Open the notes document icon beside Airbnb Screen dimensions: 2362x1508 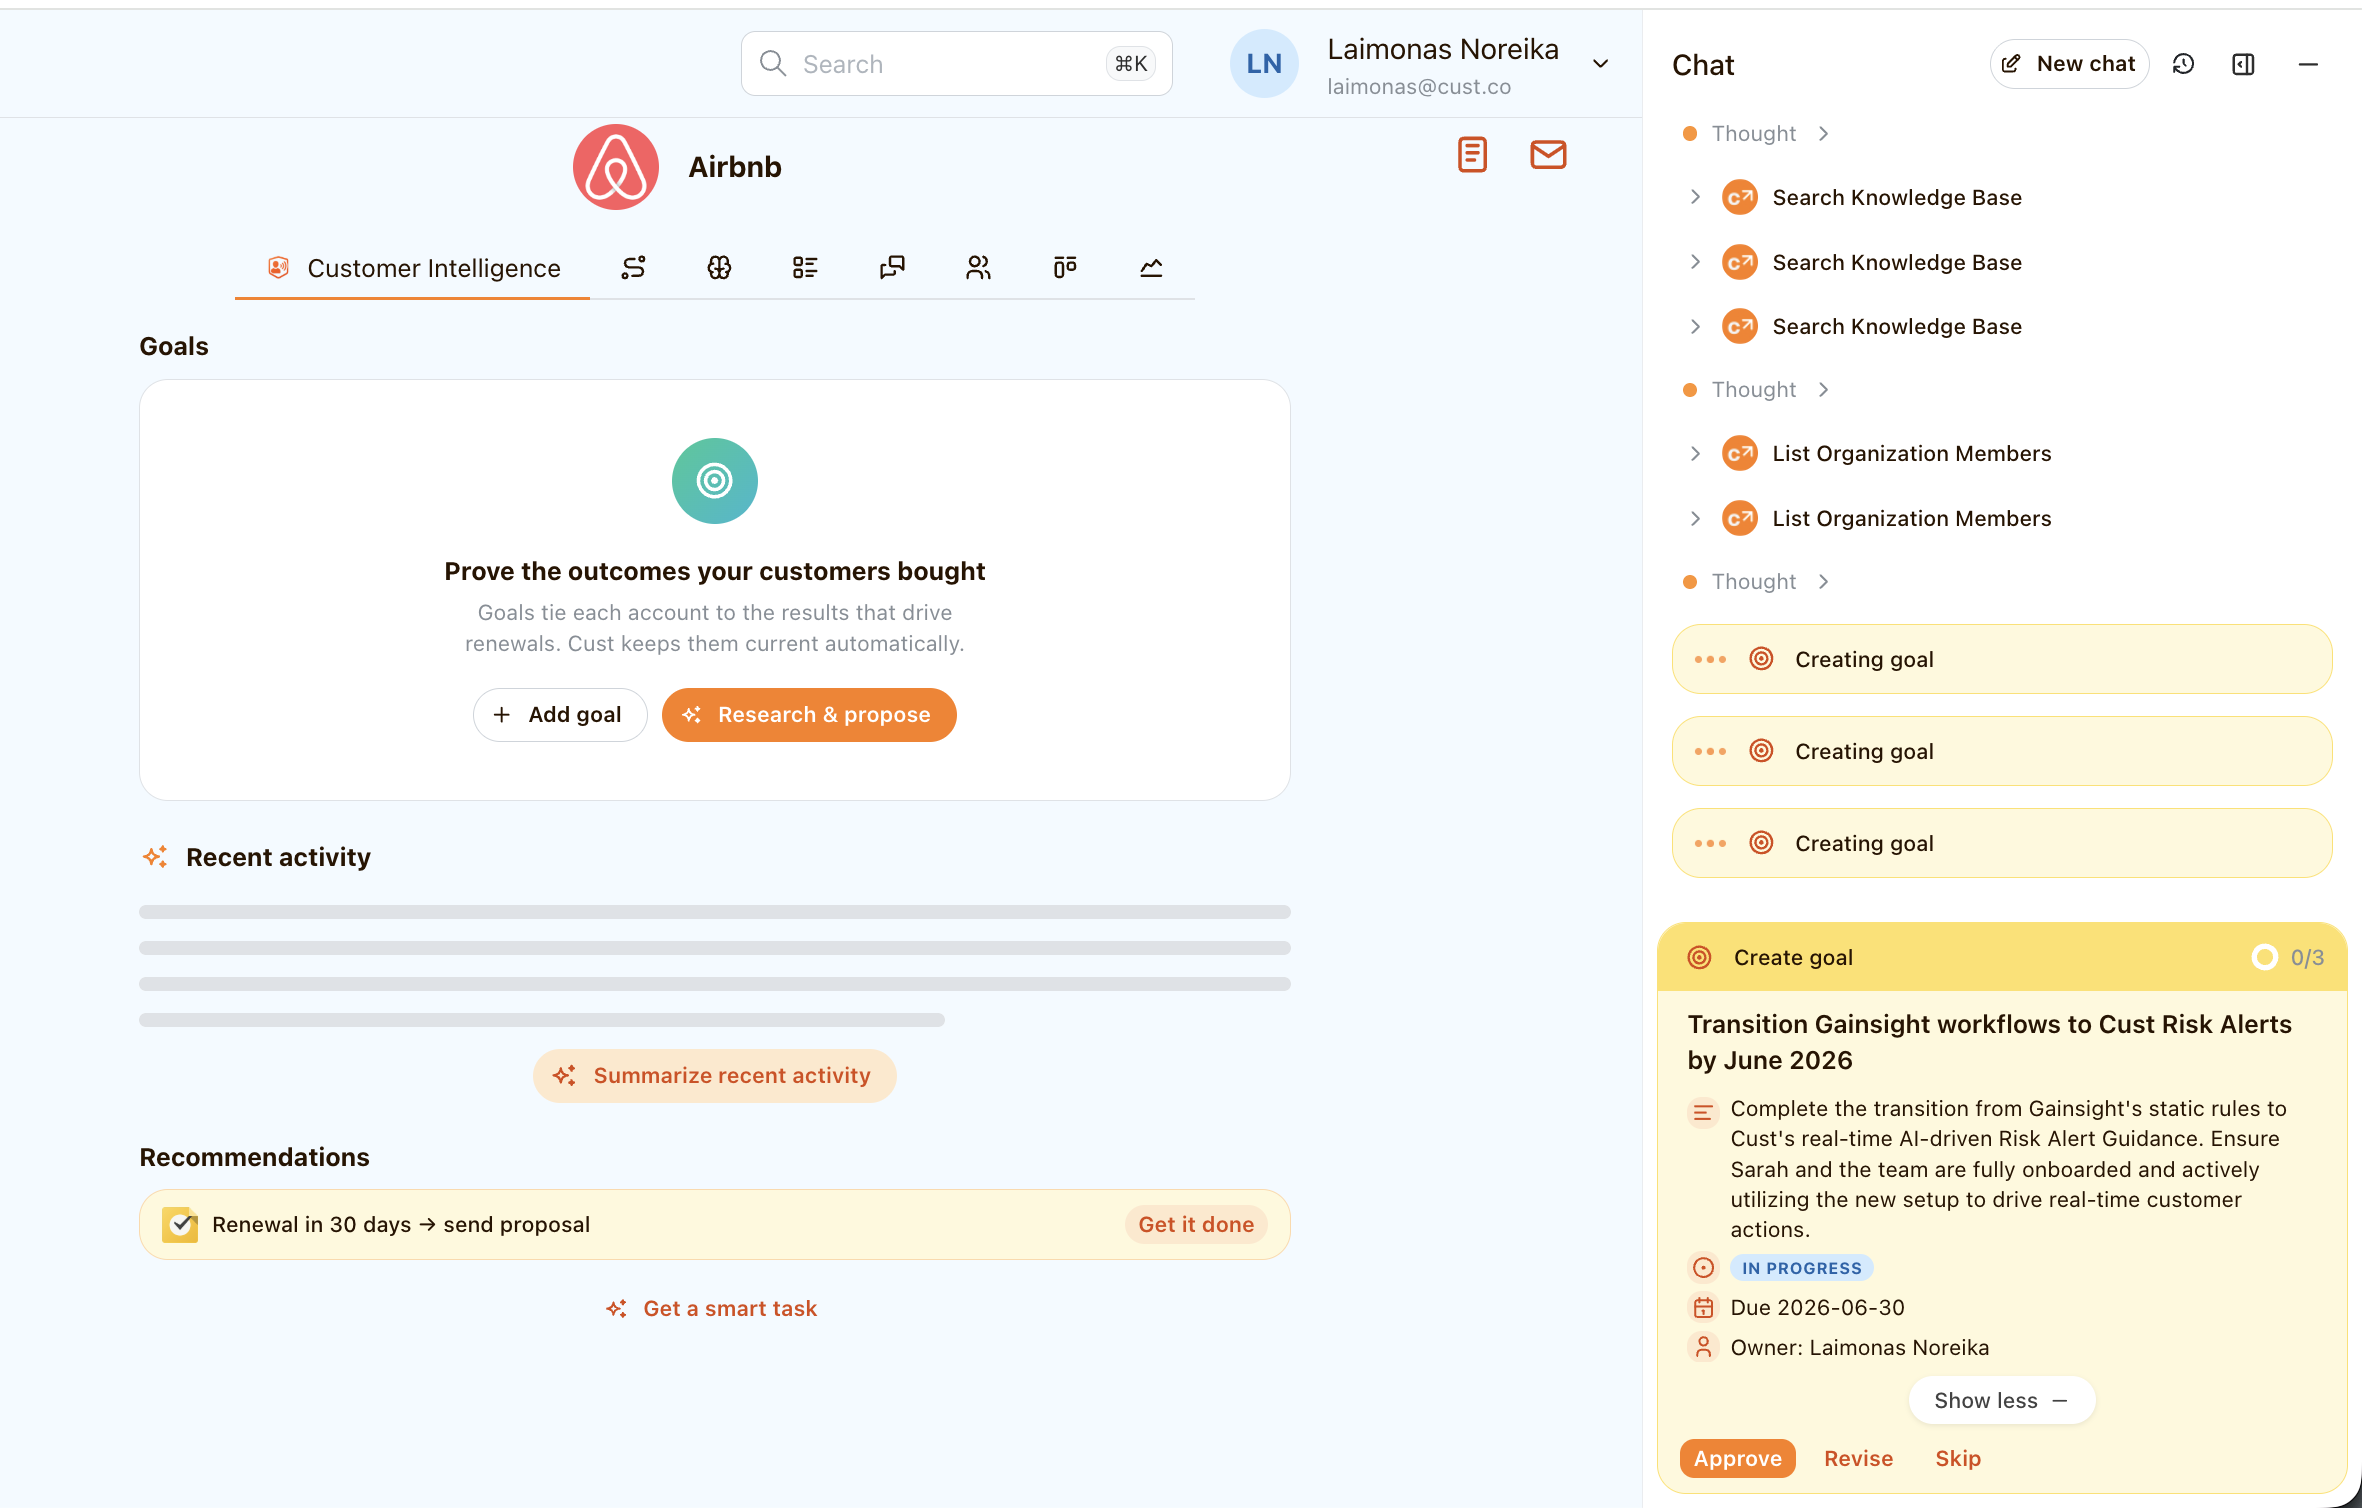[x=1472, y=155]
